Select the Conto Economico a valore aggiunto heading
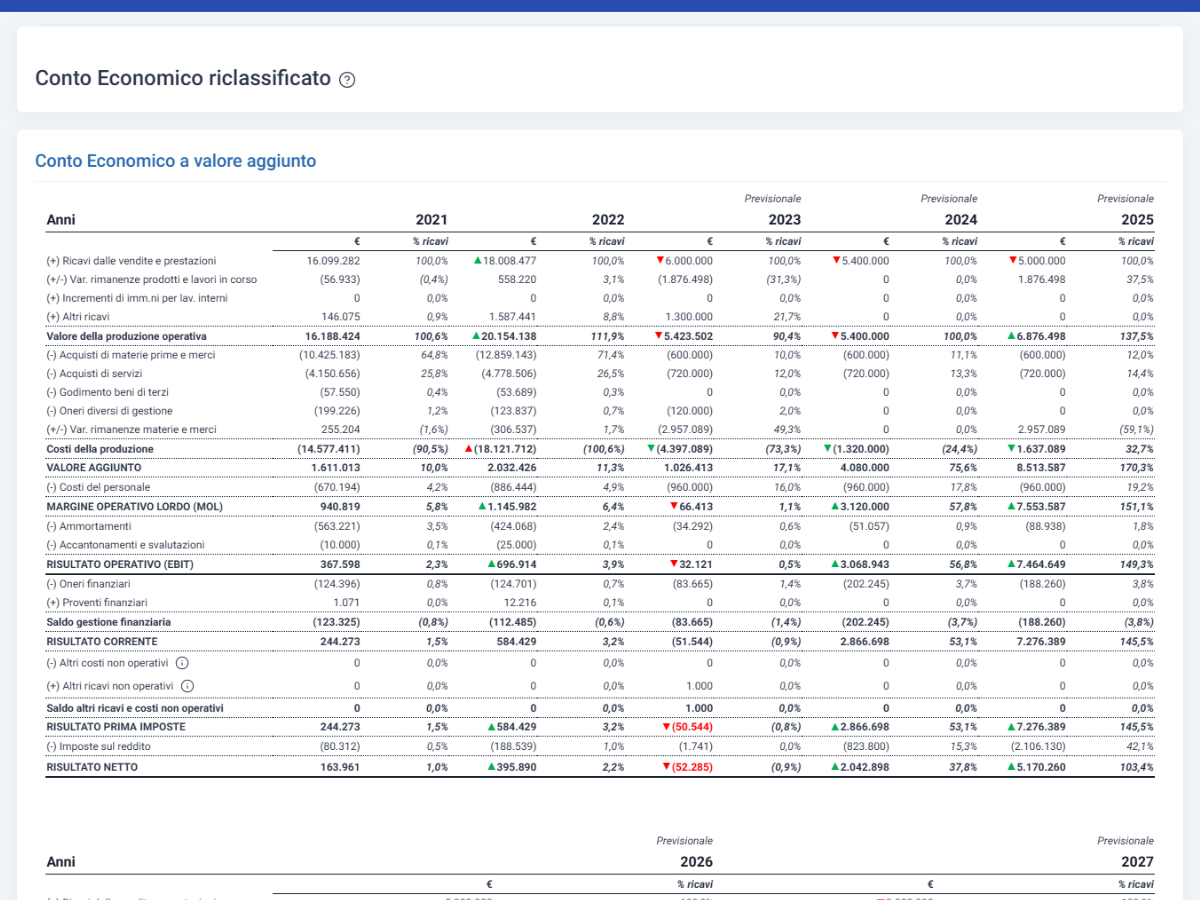This screenshot has width=1200, height=900. [175, 160]
